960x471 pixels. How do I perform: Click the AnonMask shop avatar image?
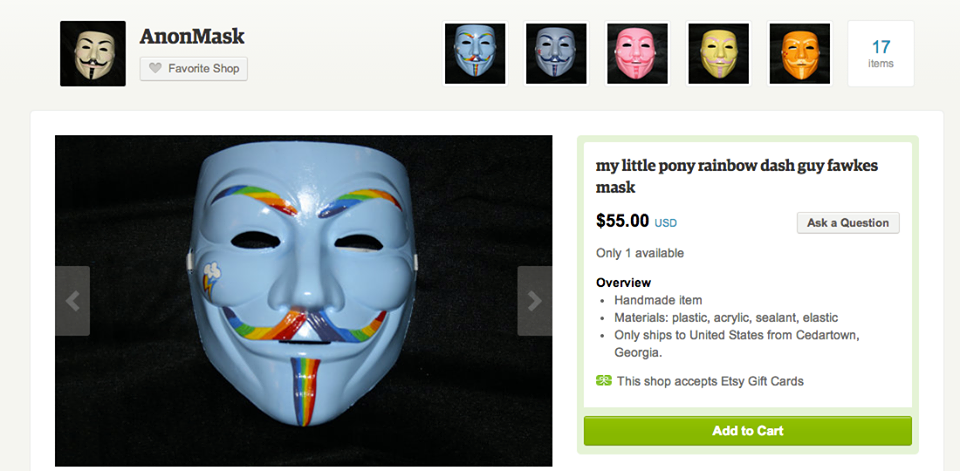tap(93, 53)
